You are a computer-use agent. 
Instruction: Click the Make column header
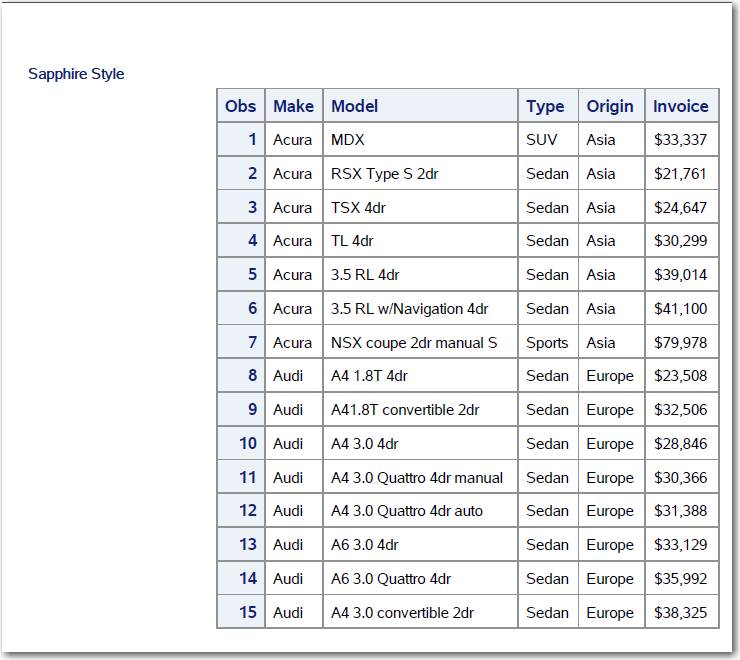(x=293, y=106)
